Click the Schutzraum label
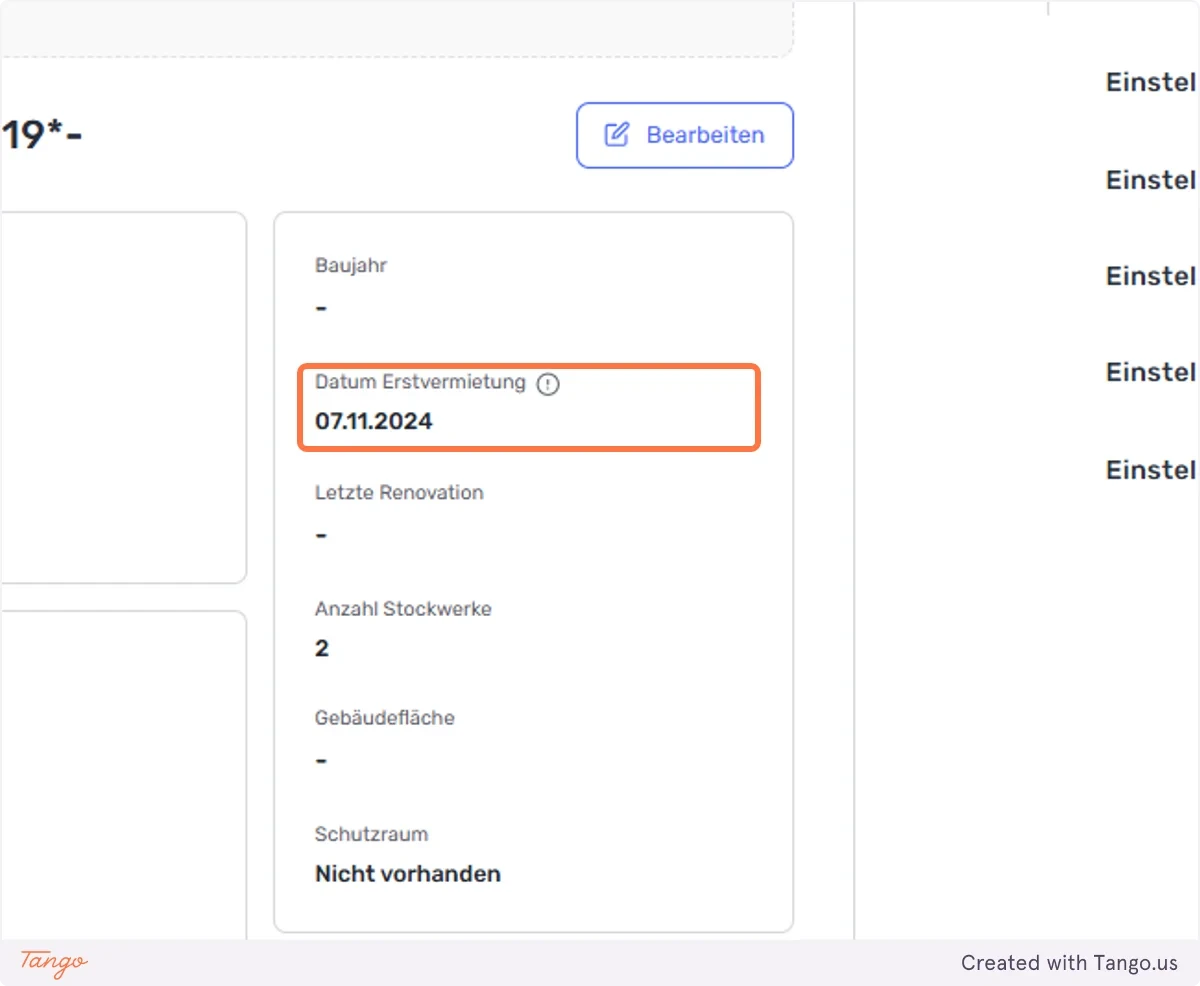This screenshot has width=1200, height=986. (372, 834)
